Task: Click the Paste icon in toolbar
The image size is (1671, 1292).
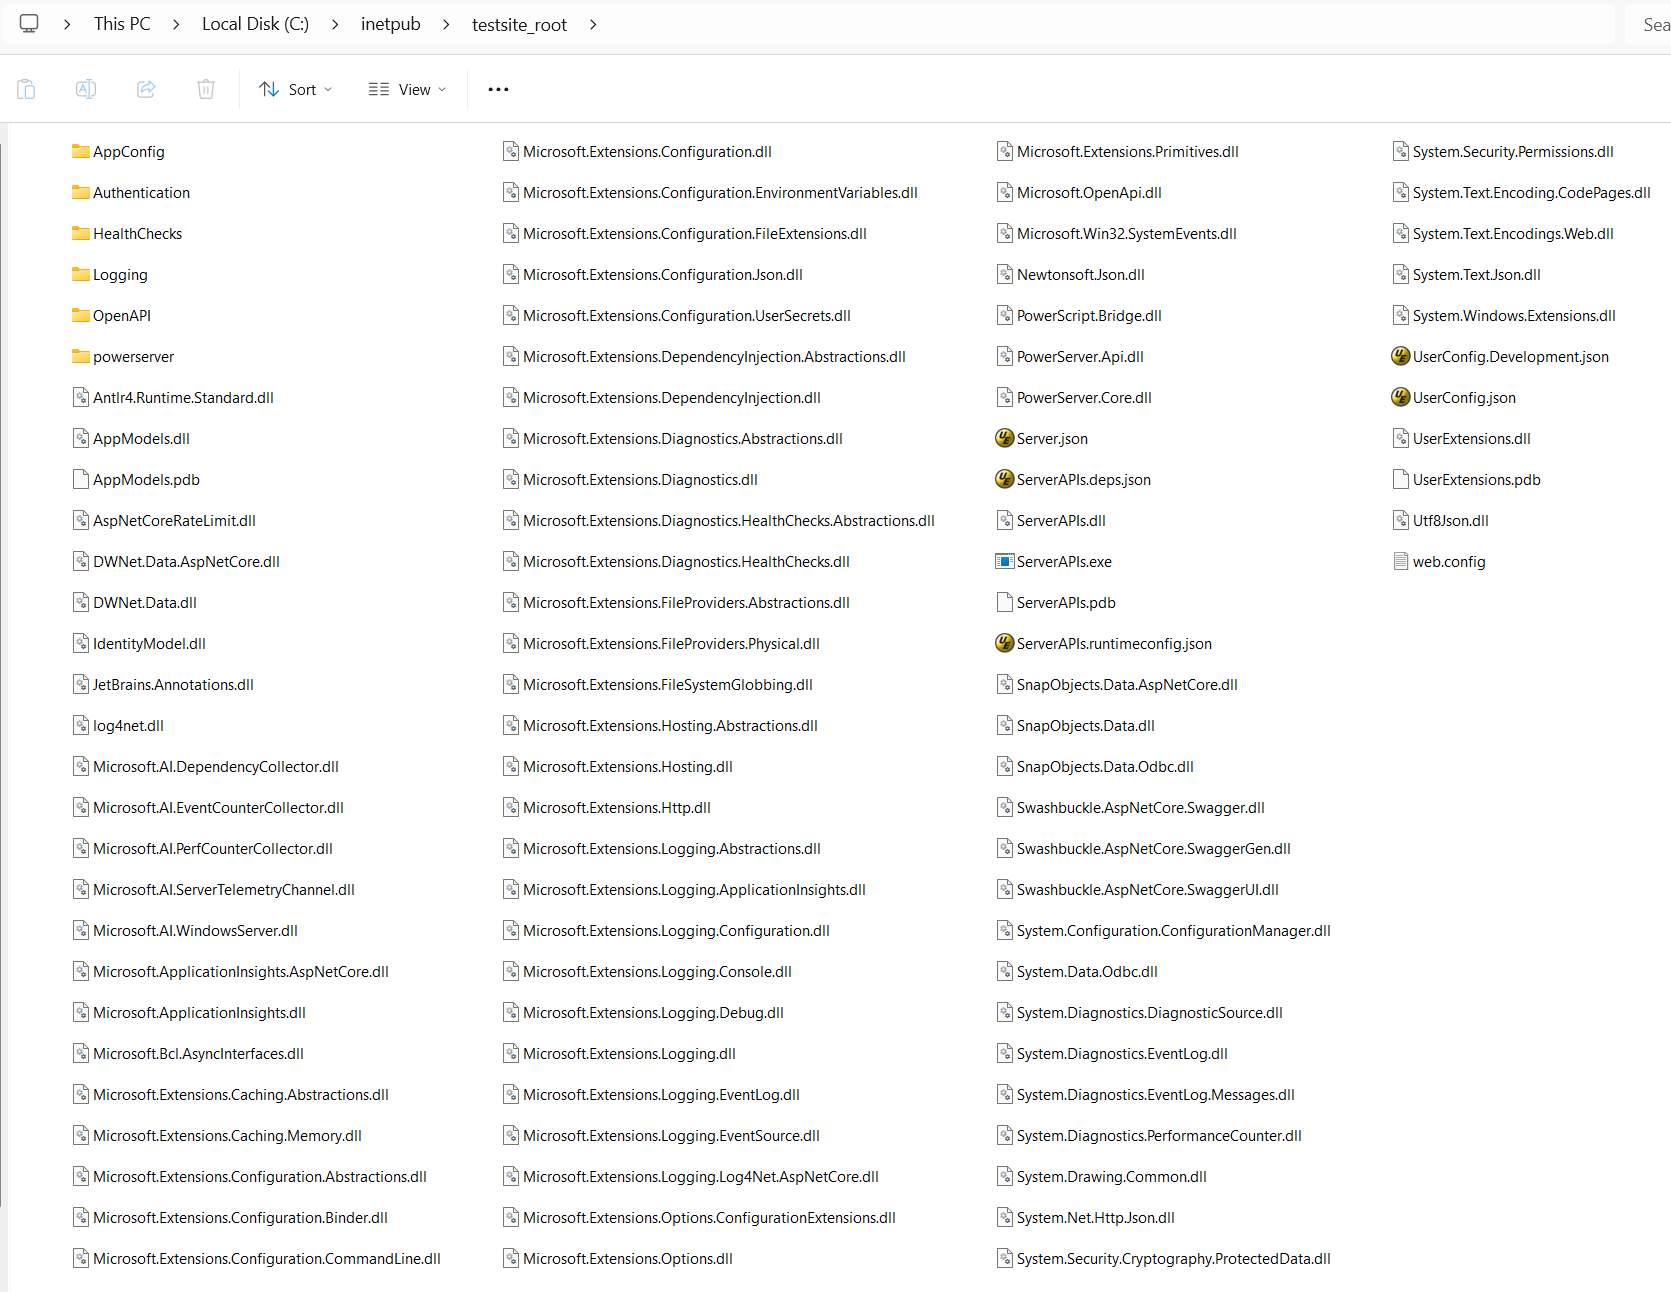Action: (26, 89)
